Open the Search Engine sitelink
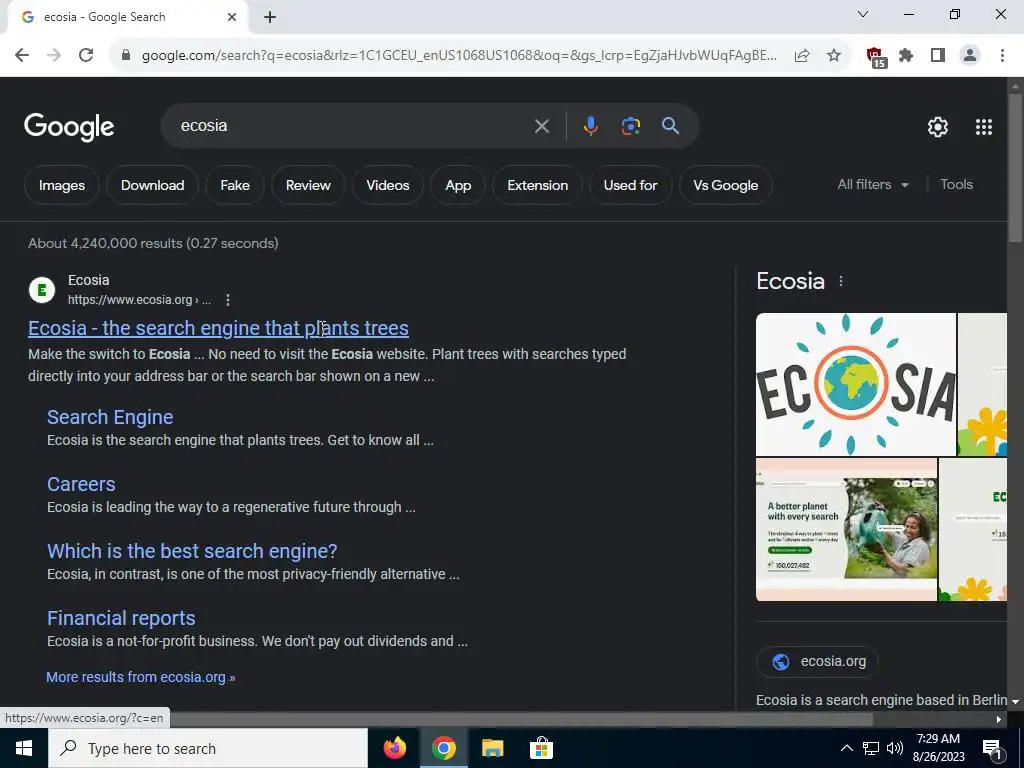 click(x=110, y=417)
